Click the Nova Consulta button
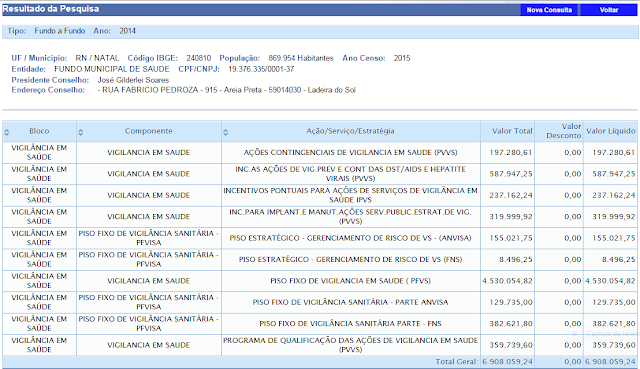 [549, 10]
